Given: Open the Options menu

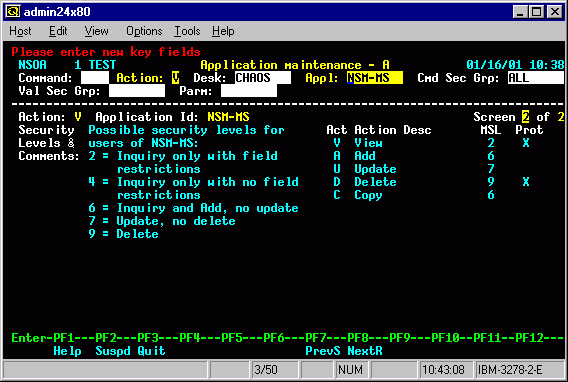Looking at the screenshot, I should (x=144, y=31).
